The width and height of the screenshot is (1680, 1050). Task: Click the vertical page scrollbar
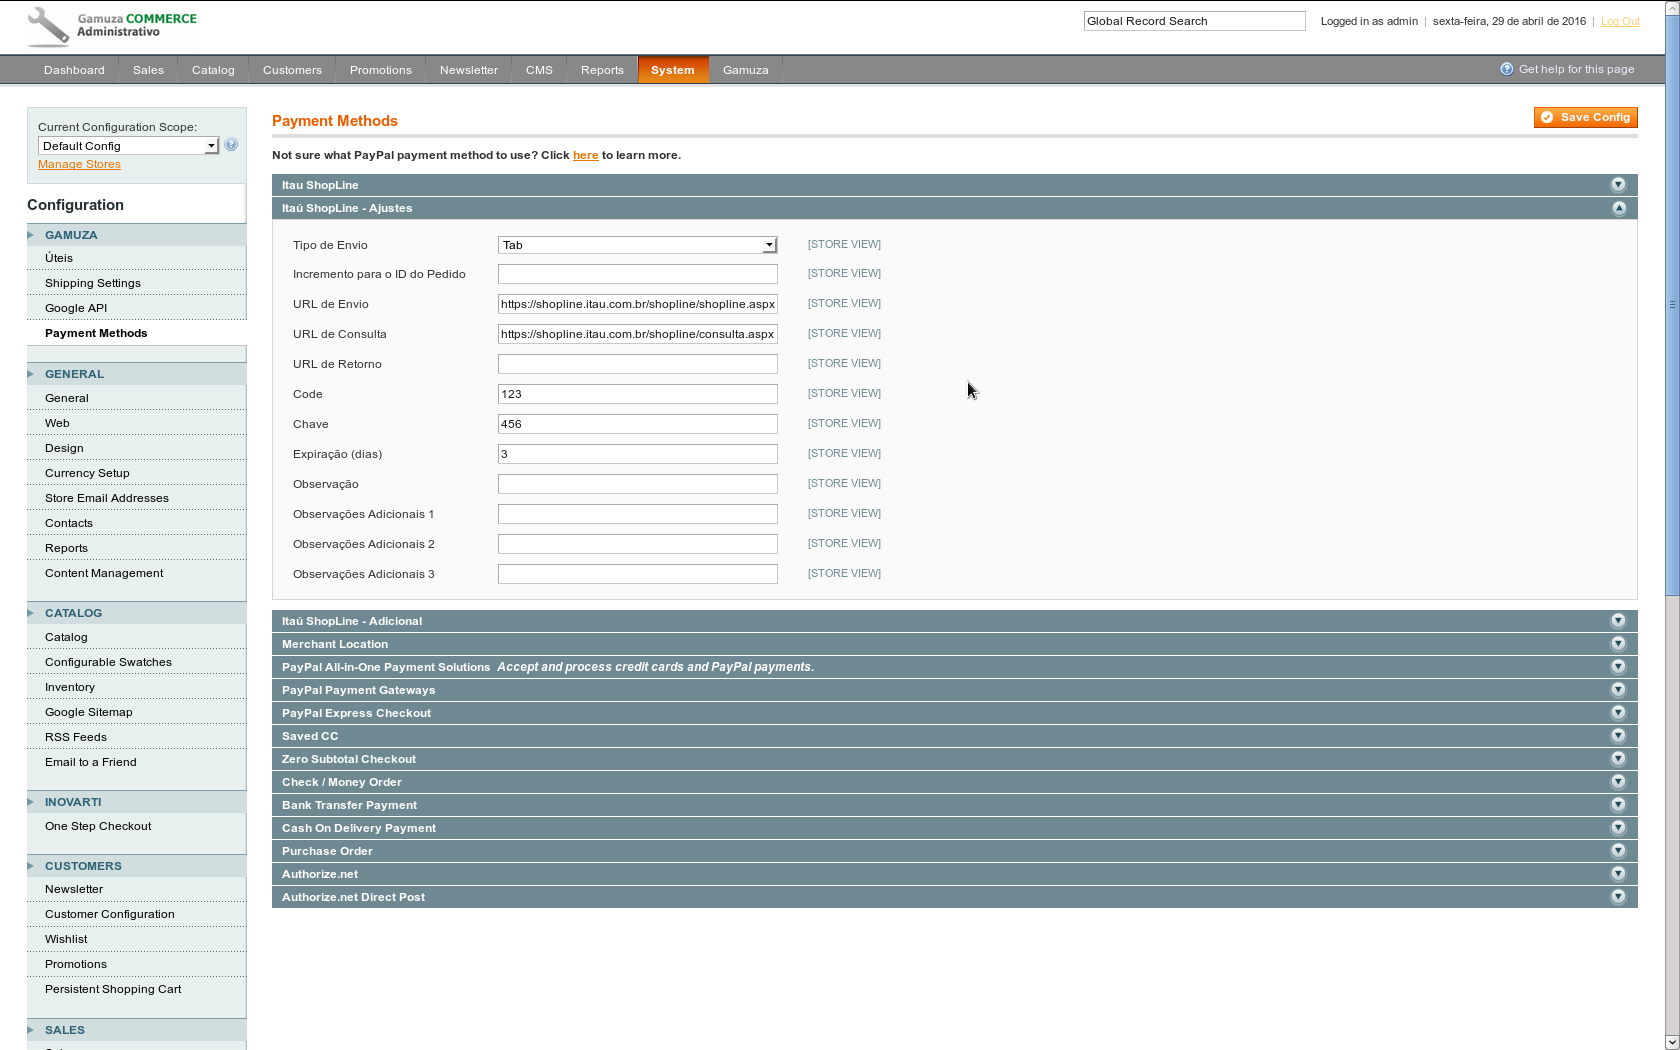point(1672,305)
